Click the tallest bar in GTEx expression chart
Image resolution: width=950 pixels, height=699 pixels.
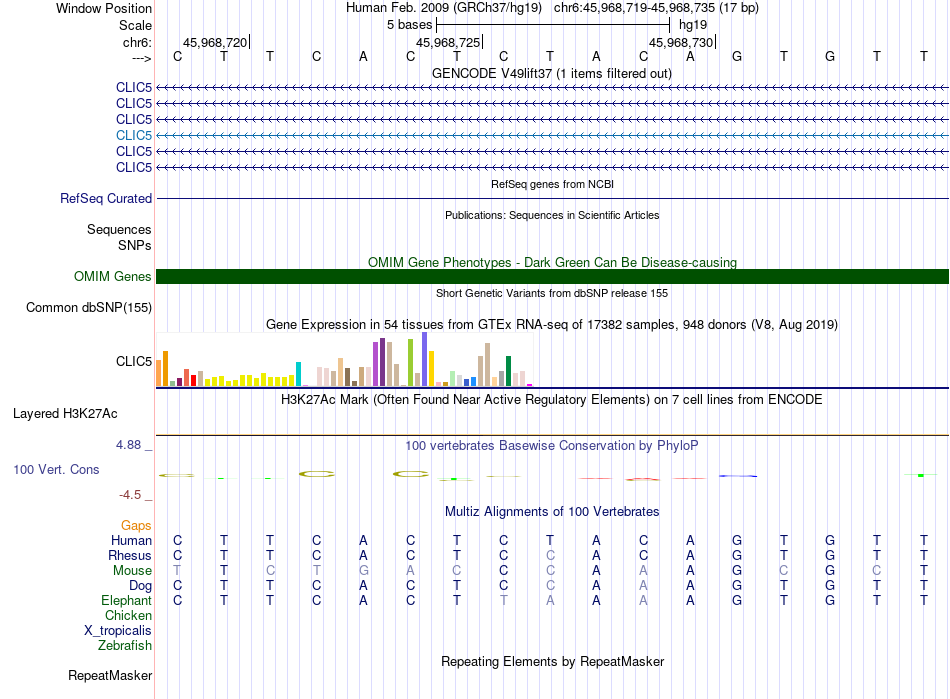pos(424,359)
